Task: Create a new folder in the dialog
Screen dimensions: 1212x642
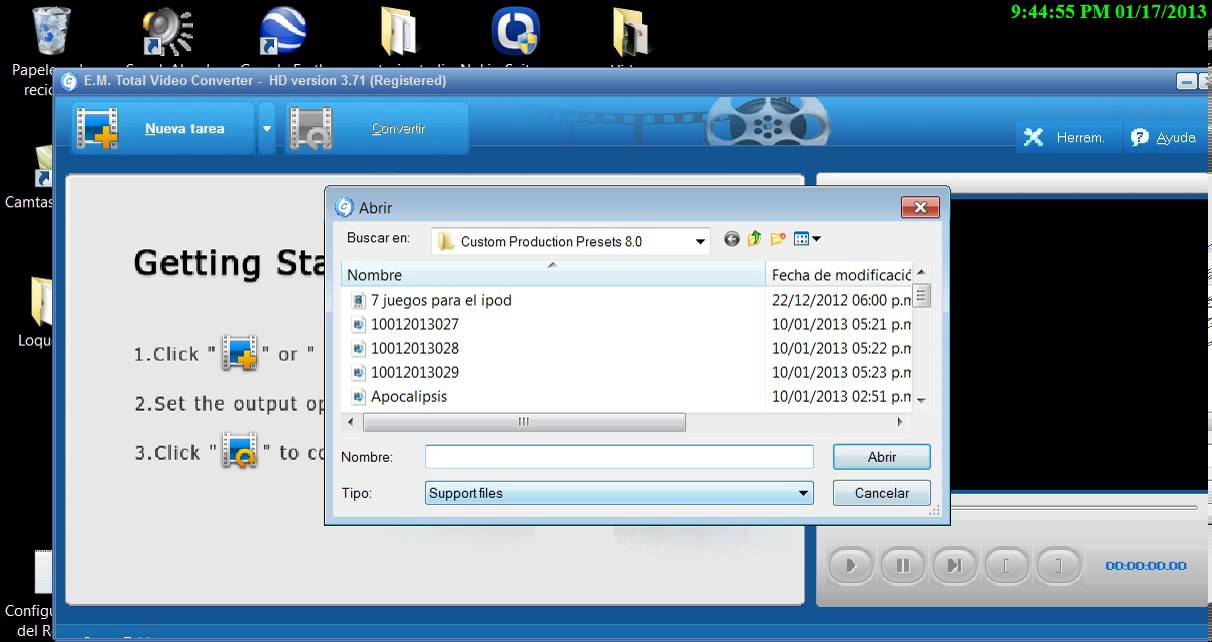Action: [x=778, y=239]
